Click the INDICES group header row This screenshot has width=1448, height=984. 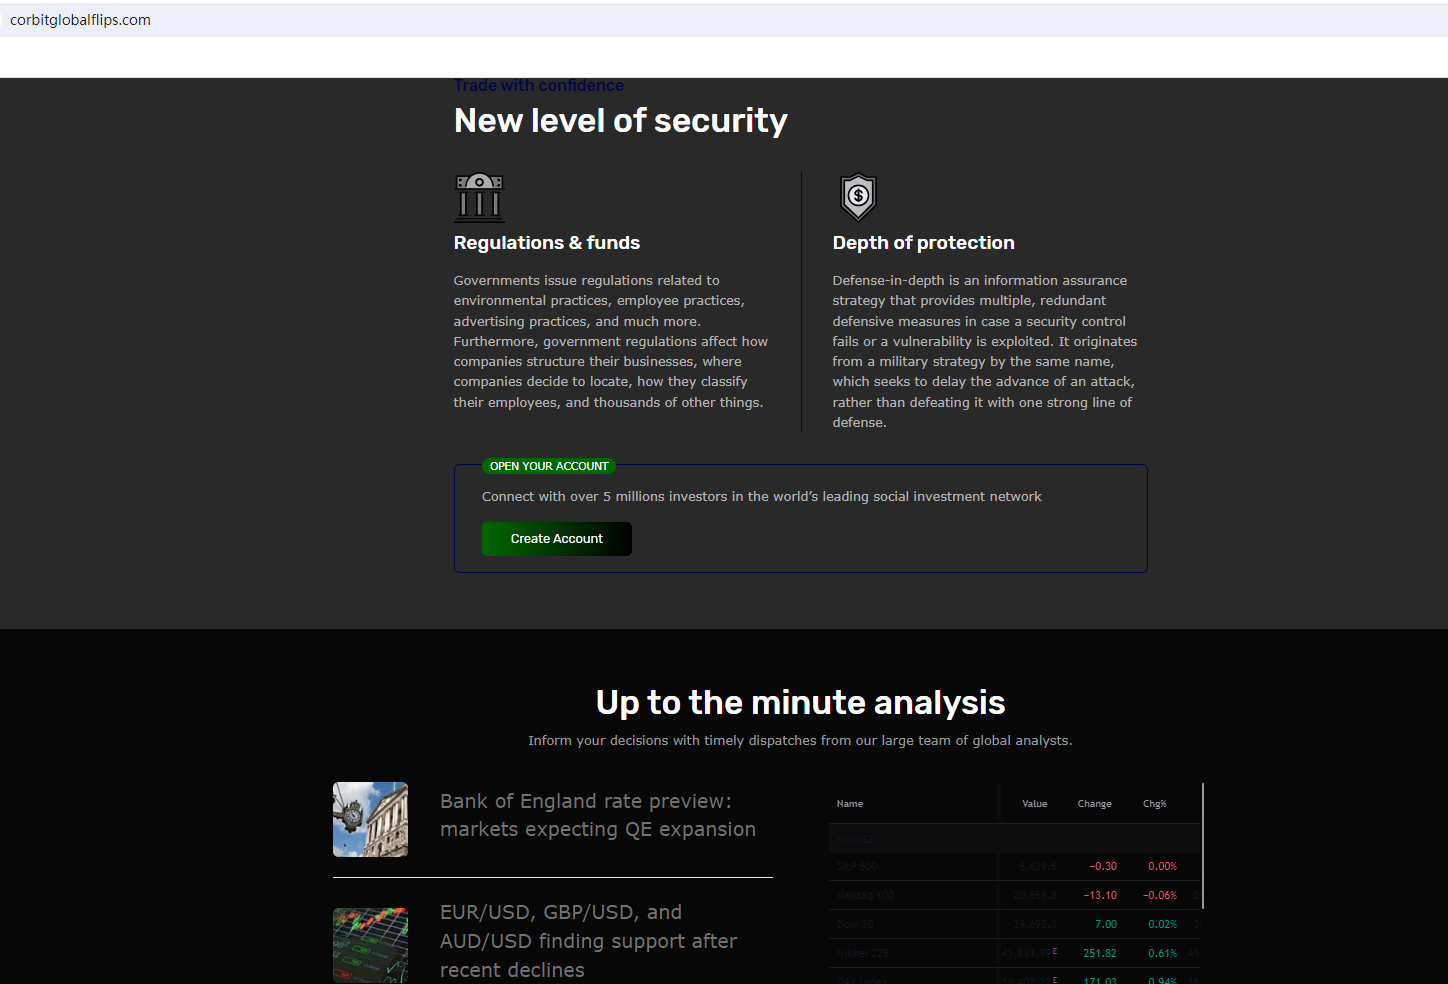click(x=1014, y=839)
